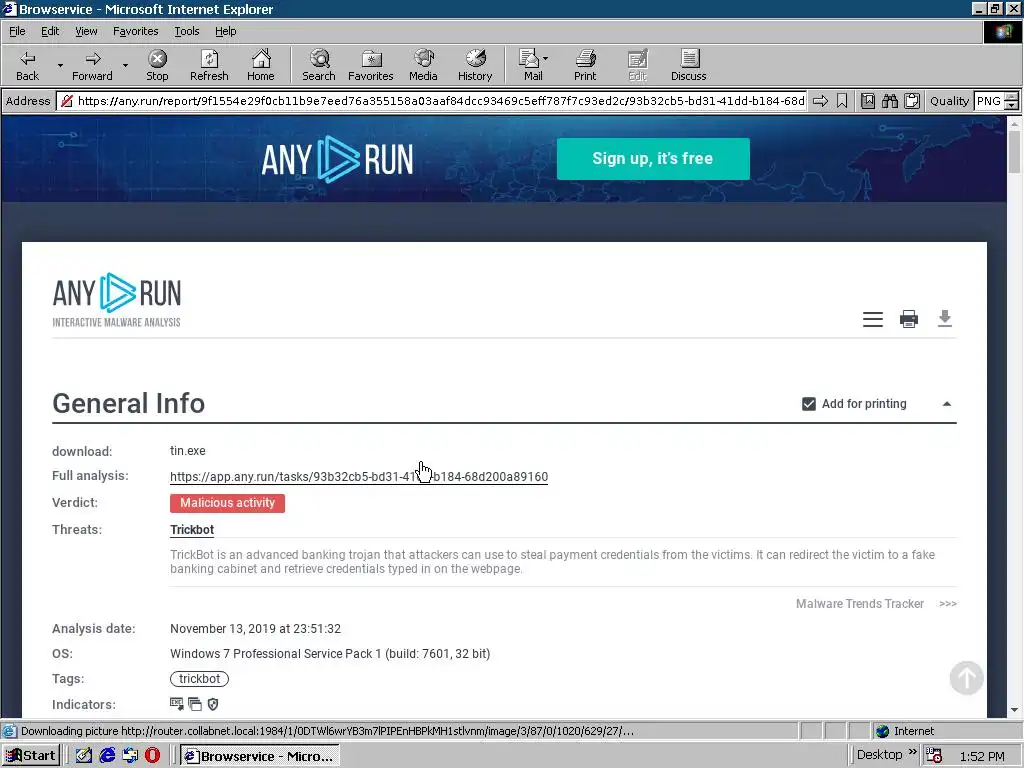
Task: Click the printer icon in the report header
Action: [908, 319]
